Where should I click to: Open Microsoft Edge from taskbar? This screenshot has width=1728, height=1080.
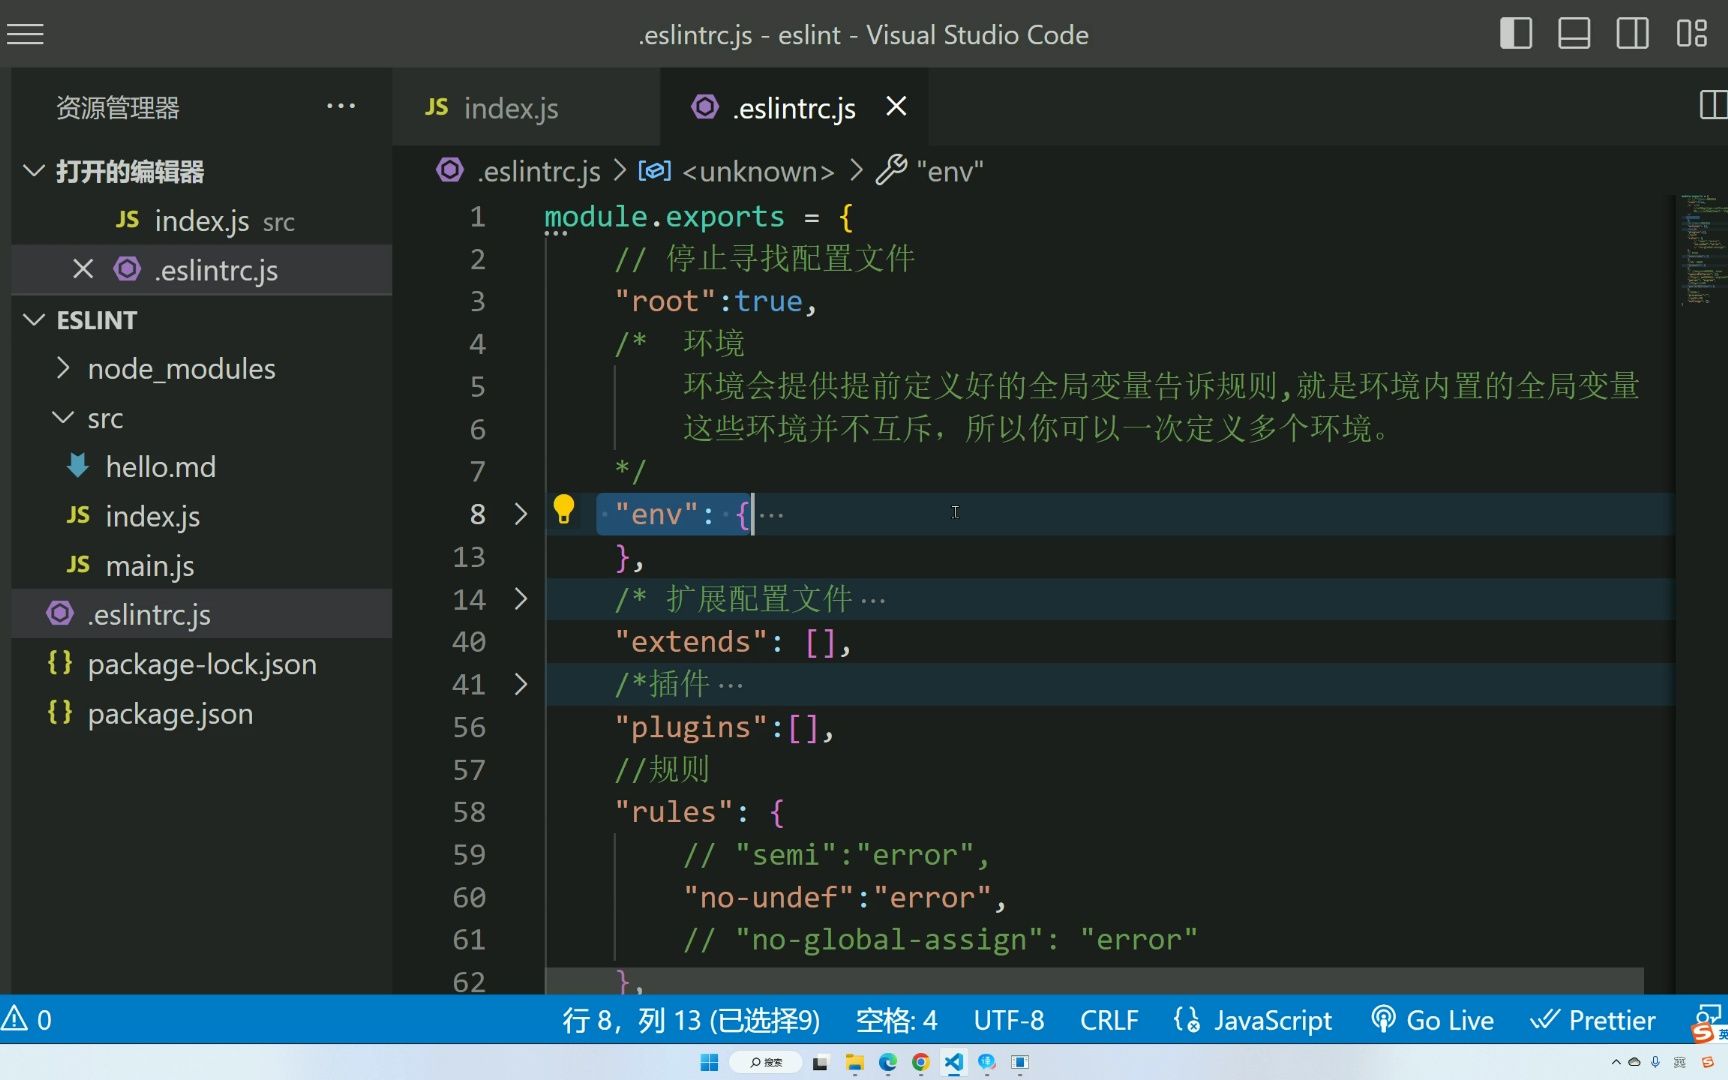pyautogui.click(x=888, y=1062)
